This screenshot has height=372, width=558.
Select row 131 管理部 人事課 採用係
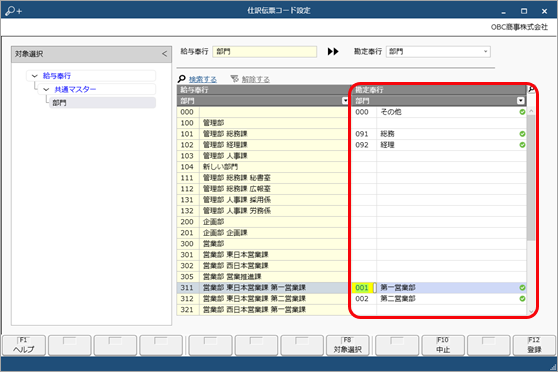[x=264, y=200]
